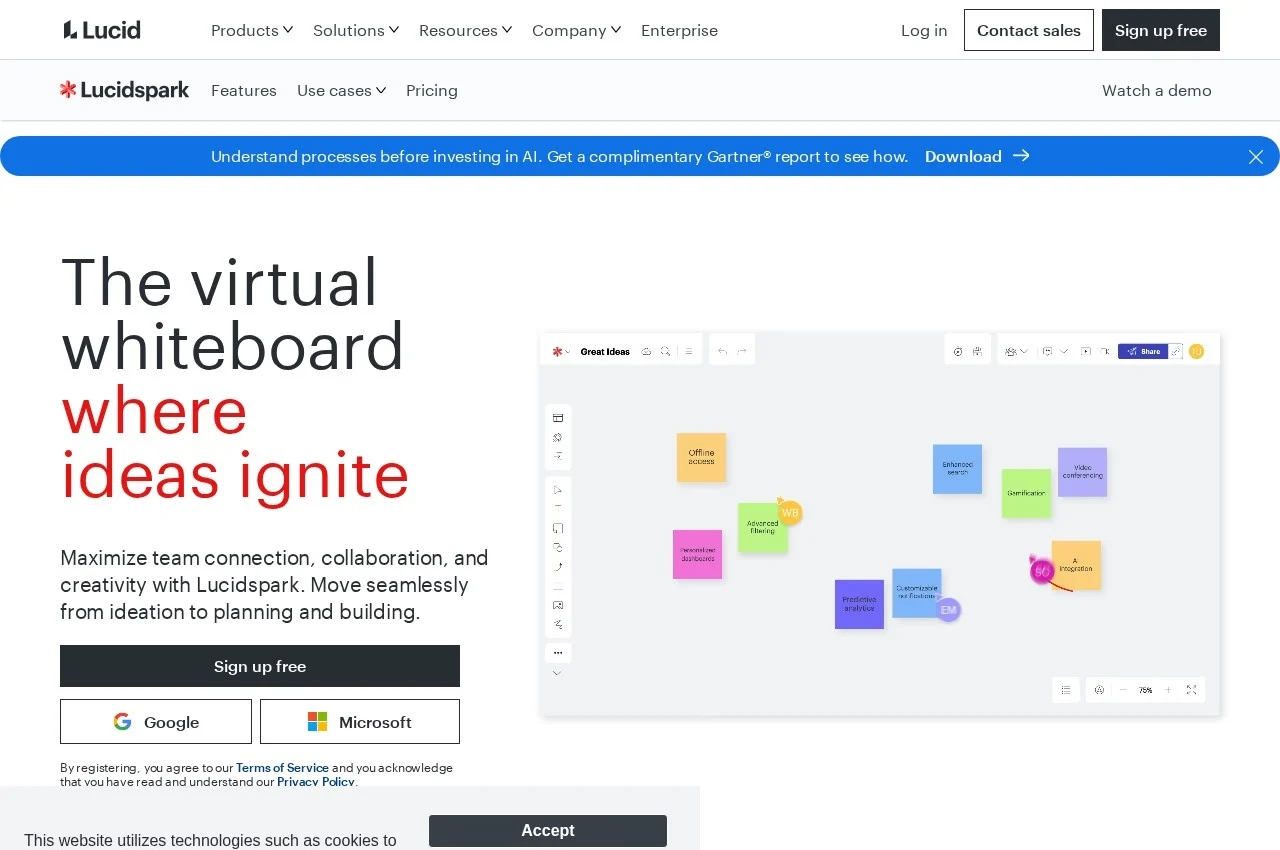Expand the Company dropdown
Image resolution: width=1280 pixels, height=850 pixels.
pos(577,30)
